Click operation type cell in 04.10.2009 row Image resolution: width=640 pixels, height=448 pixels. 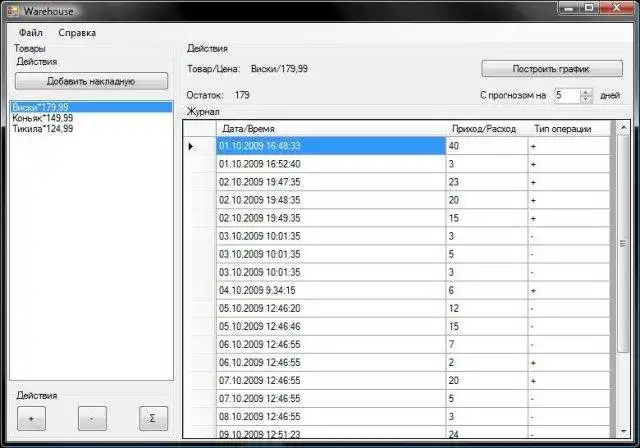click(x=569, y=290)
